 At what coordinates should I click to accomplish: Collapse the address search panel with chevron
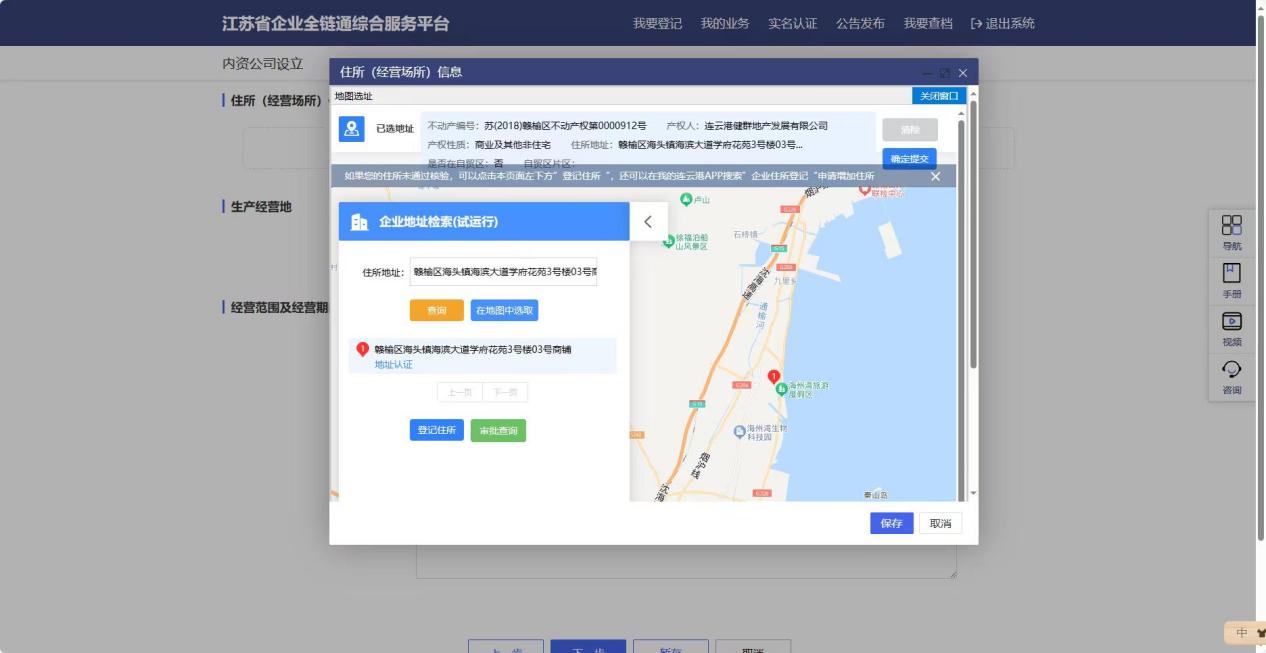648,222
